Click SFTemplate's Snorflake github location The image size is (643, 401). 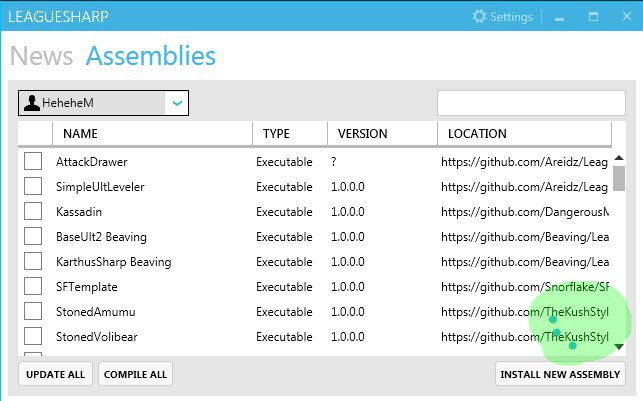(525, 287)
